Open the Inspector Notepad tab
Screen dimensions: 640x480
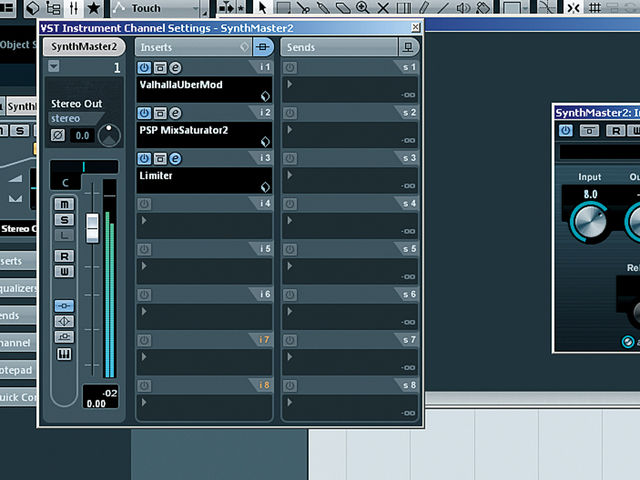pyautogui.click(x=18, y=370)
